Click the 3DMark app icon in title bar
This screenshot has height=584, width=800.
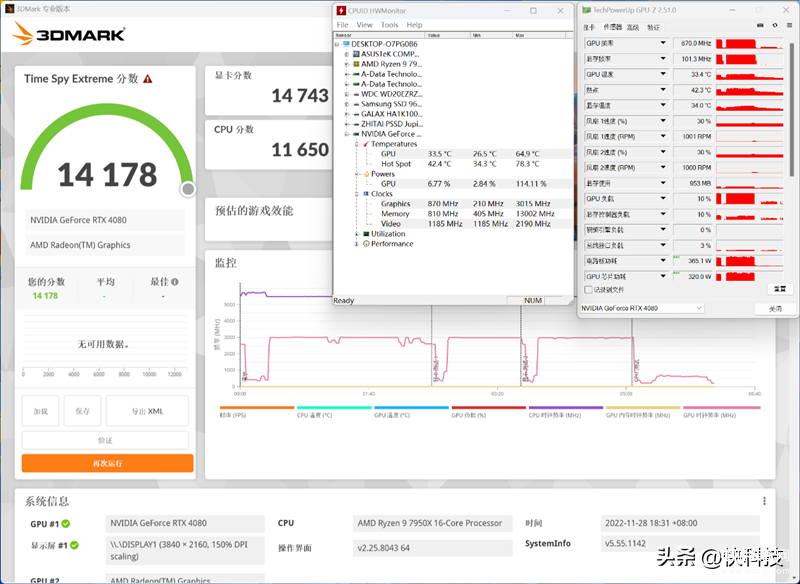pos(9,9)
